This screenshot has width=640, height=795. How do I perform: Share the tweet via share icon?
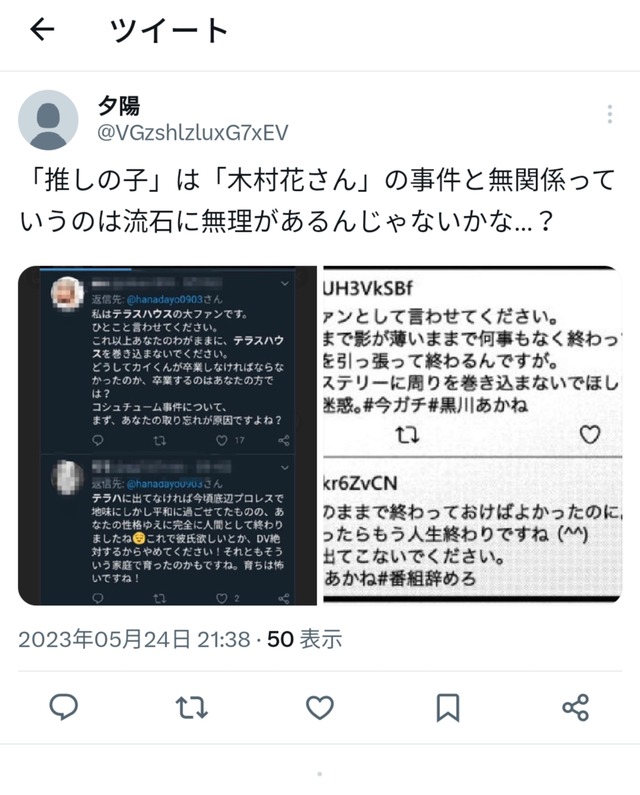click(x=576, y=707)
